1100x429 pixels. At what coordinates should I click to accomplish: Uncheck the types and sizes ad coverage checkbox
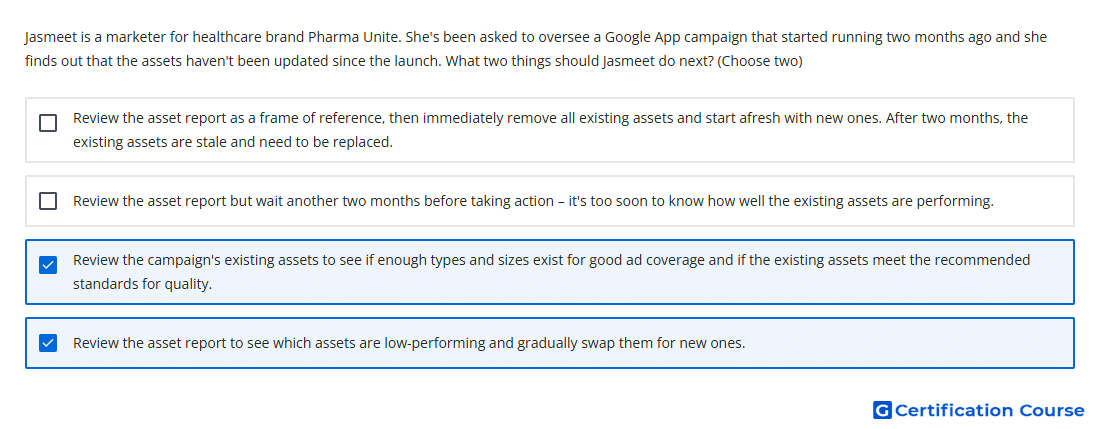(x=48, y=265)
